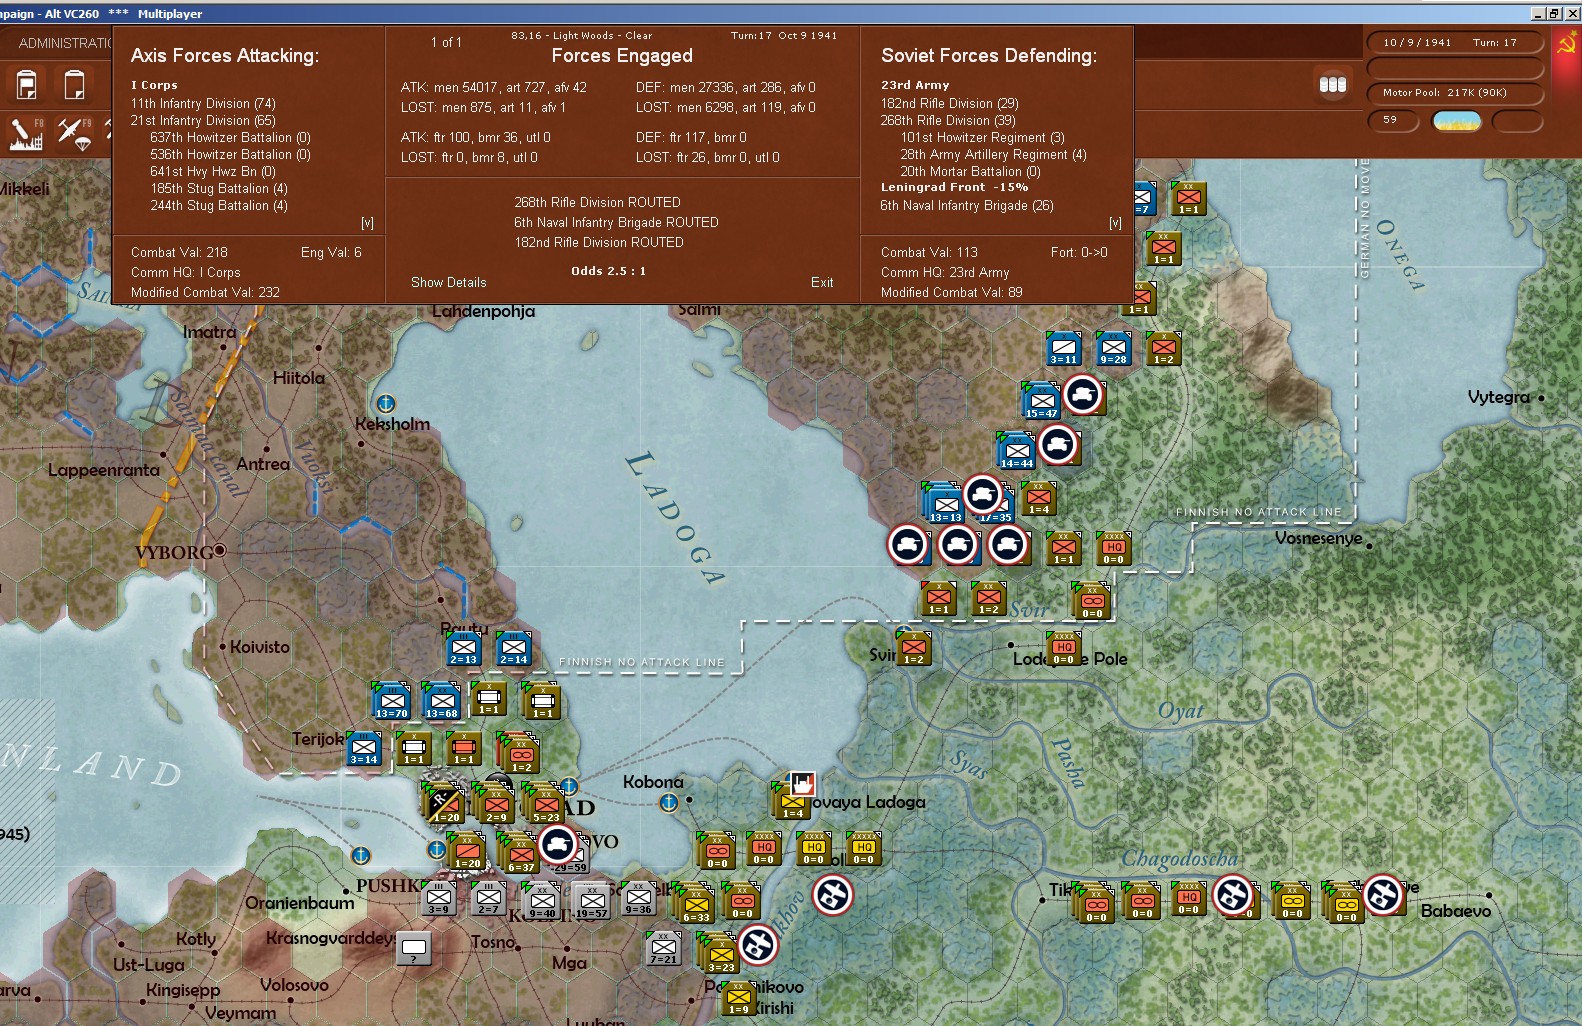Select the German unit labeled 7=21

coord(663,947)
